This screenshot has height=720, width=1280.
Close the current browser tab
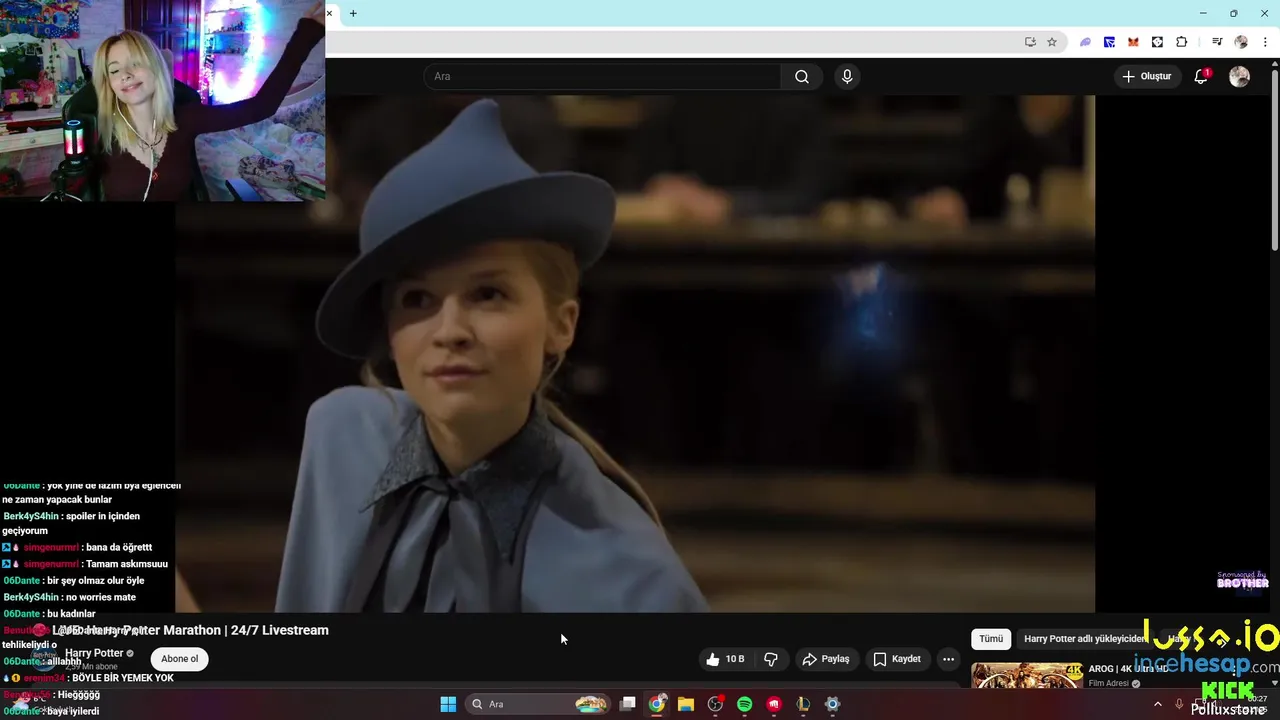tap(329, 13)
